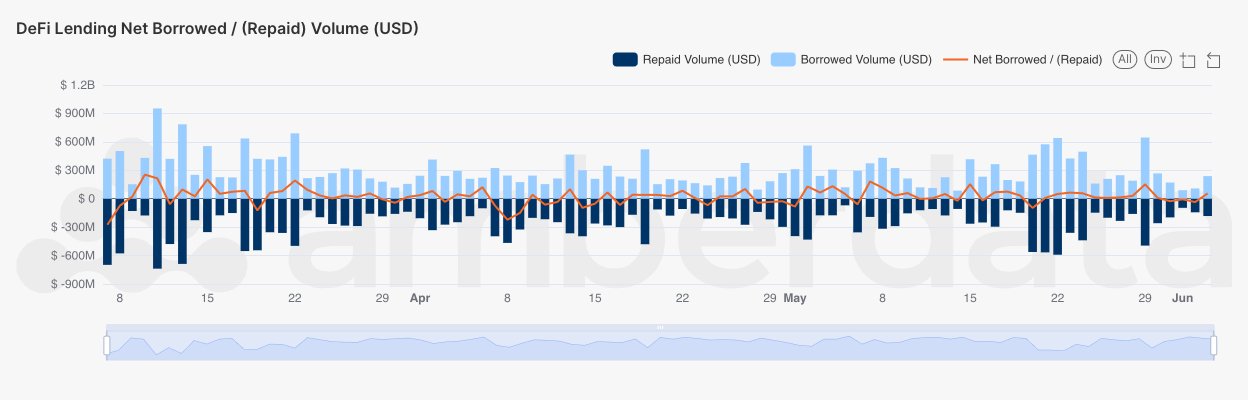1248x400 pixels.
Task: Activate the area zoom tool icon
Action: [1188, 60]
